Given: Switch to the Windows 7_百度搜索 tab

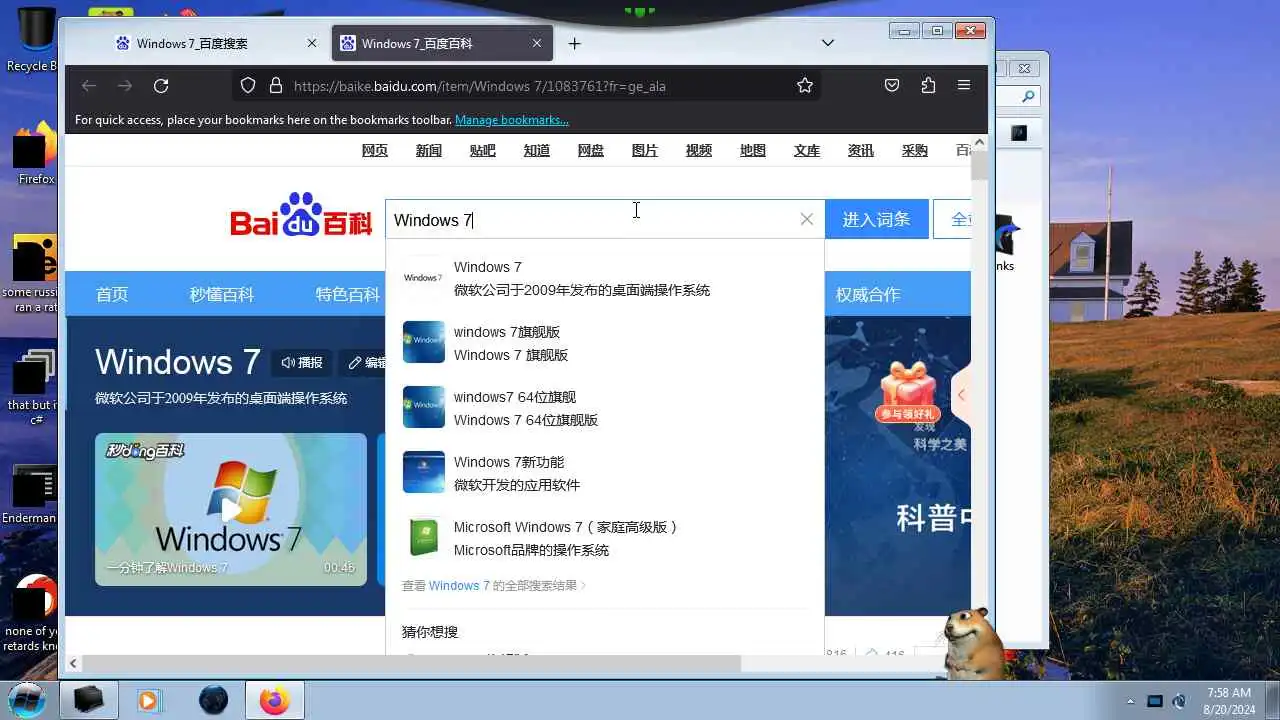Looking at the screenshot, I should [x=216, y=44].
